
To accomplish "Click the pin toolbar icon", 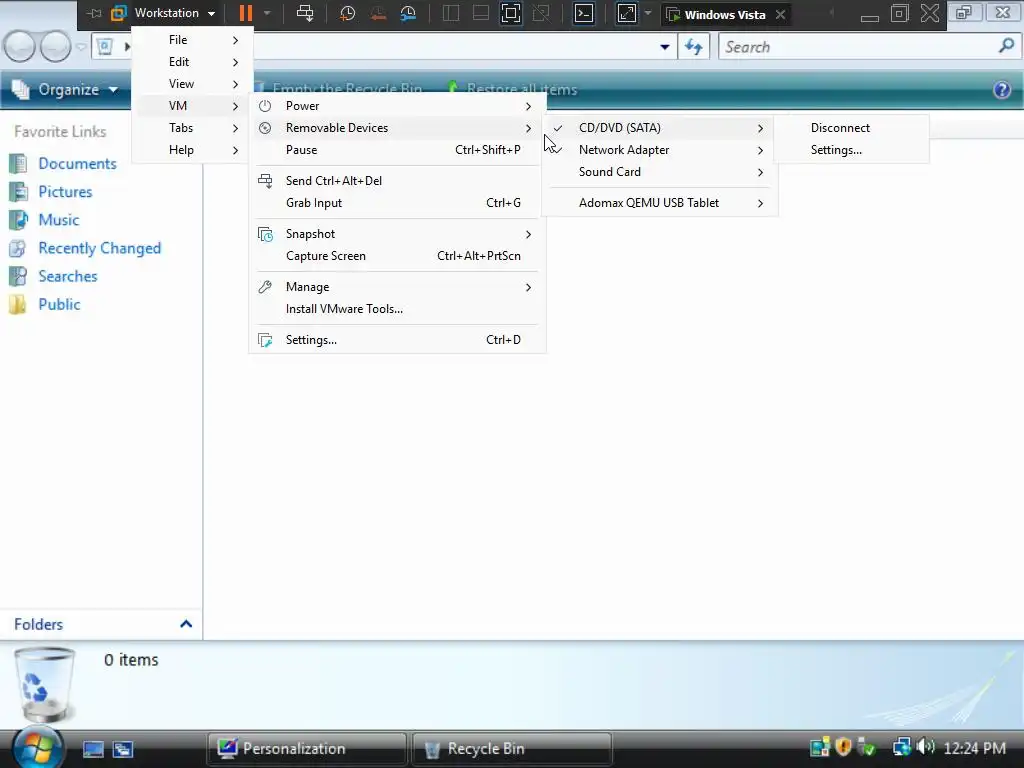I will (95, 13).
